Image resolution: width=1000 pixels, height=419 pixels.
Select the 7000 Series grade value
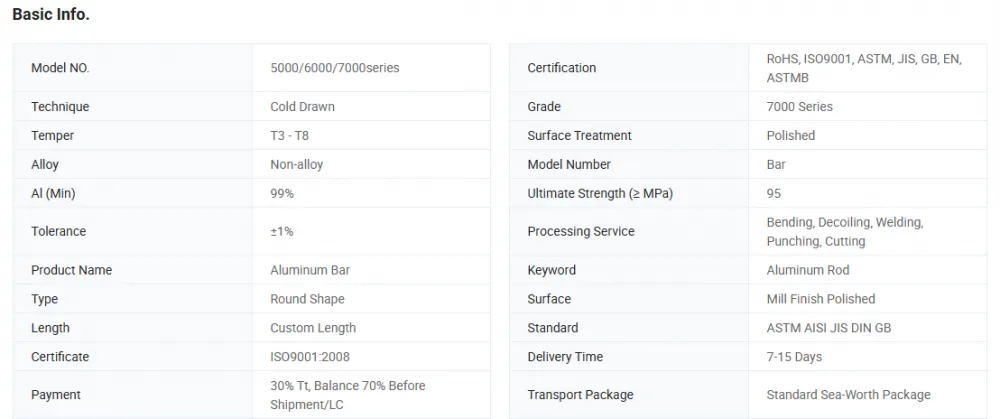[x=800, y=107]
